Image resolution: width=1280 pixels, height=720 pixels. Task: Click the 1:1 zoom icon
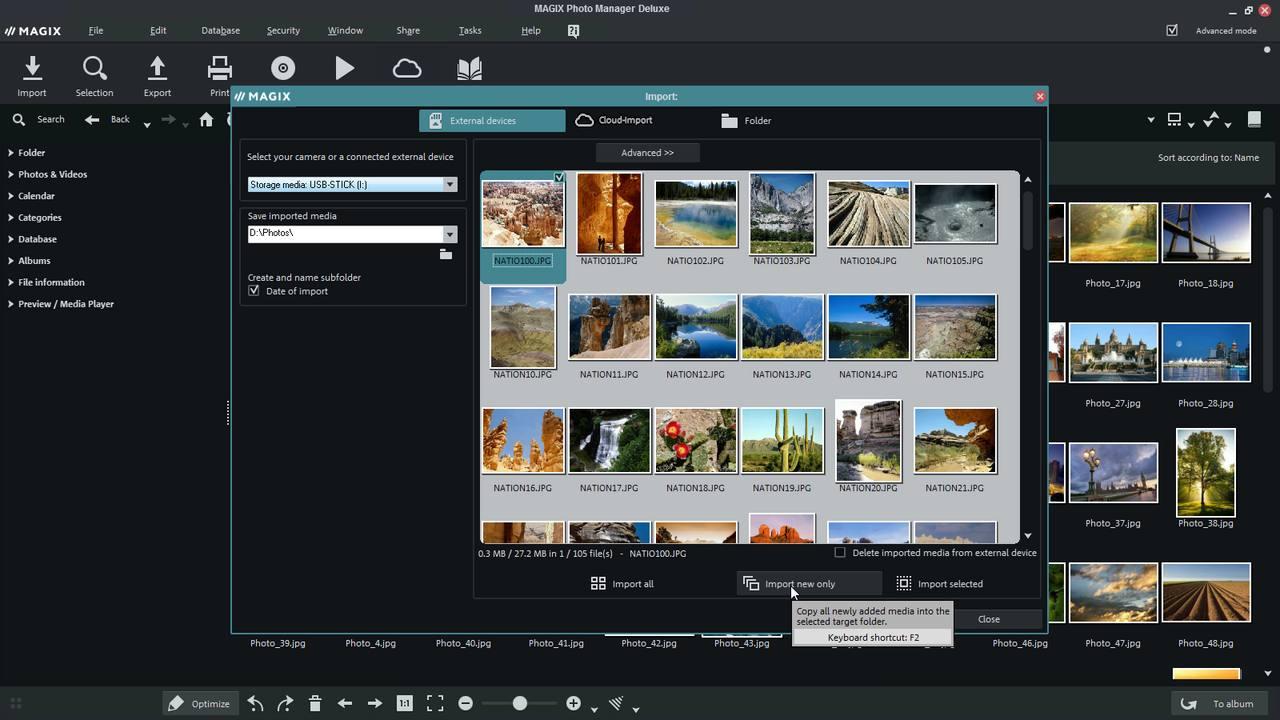click(x=404, y=703)
